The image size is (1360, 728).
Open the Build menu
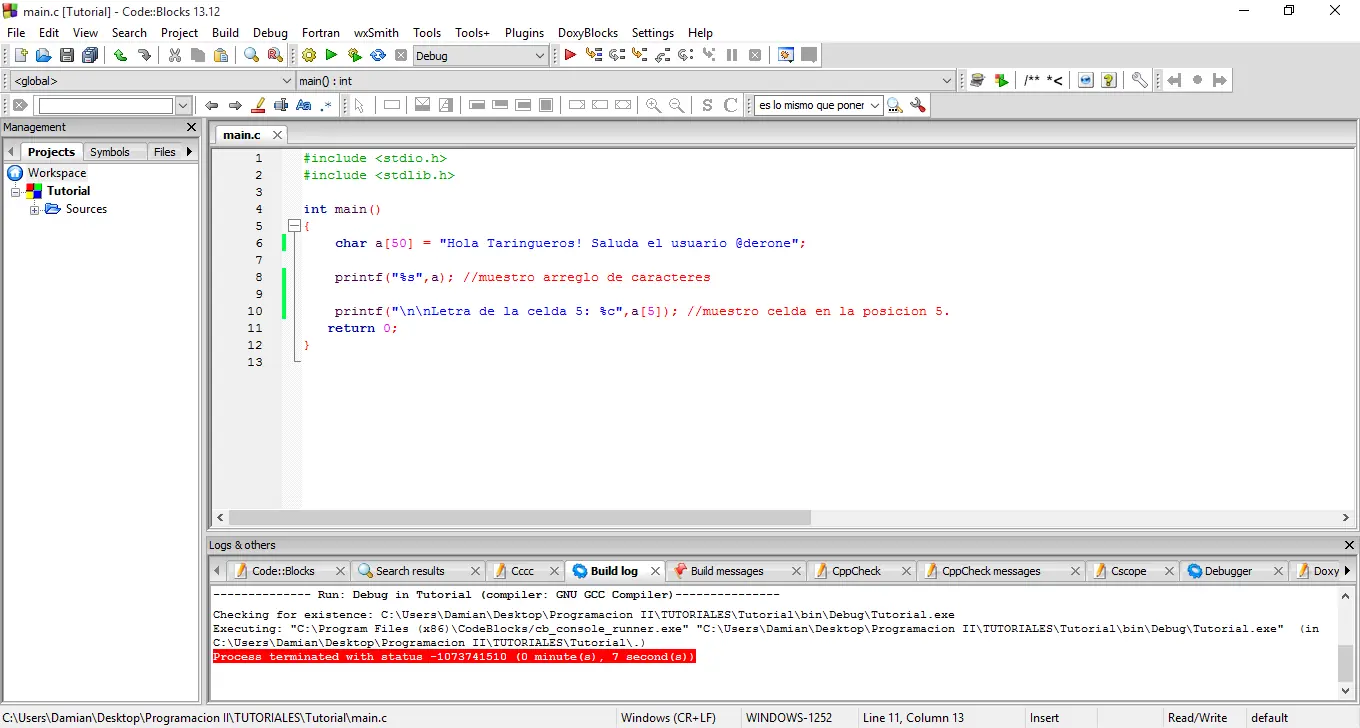pyautogui.click(x=225, y=33)
